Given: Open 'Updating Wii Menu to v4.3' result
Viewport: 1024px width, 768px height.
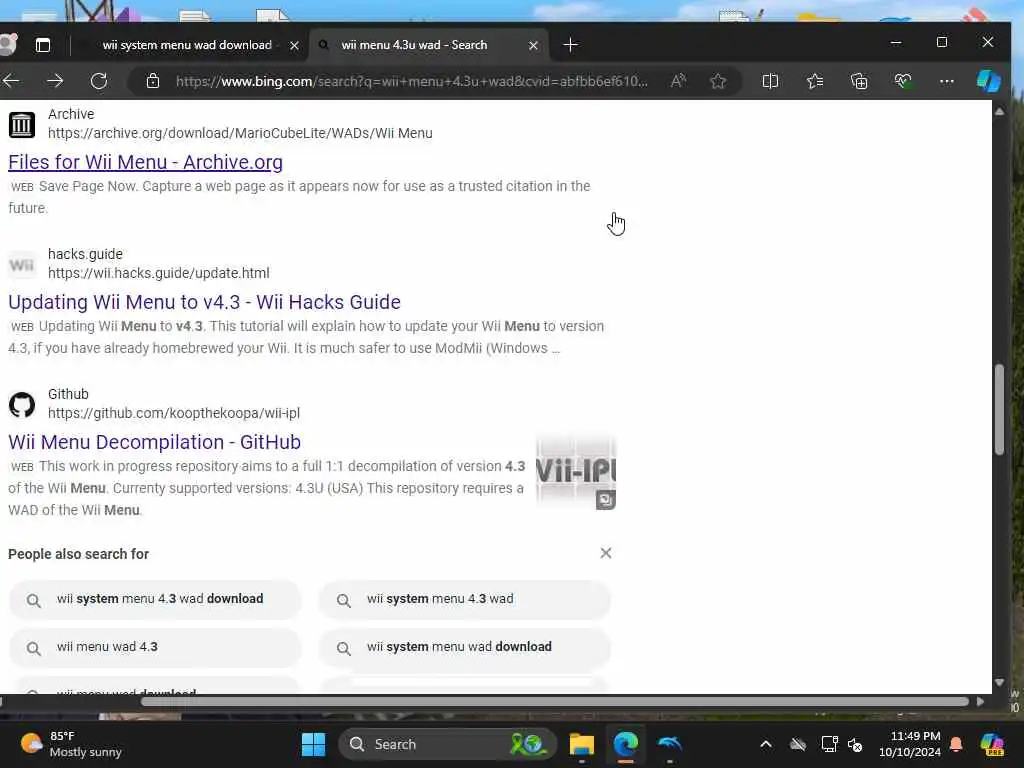Looking at the screenshot, I should pos(204,302).
